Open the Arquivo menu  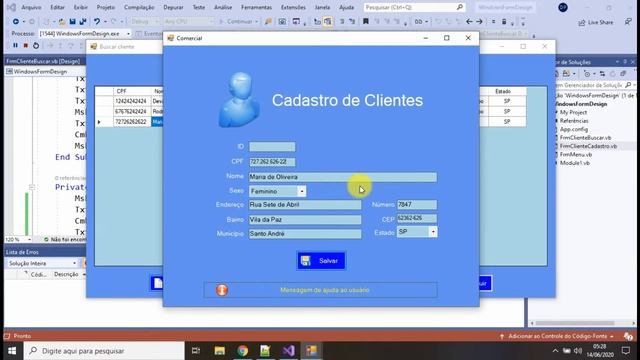click(x=31, y=7)
